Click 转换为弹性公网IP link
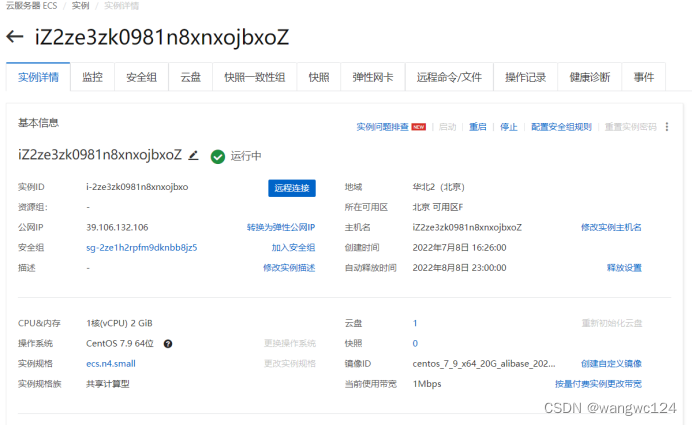This screenshot has height=425, width=692. (x=281, y=227)
